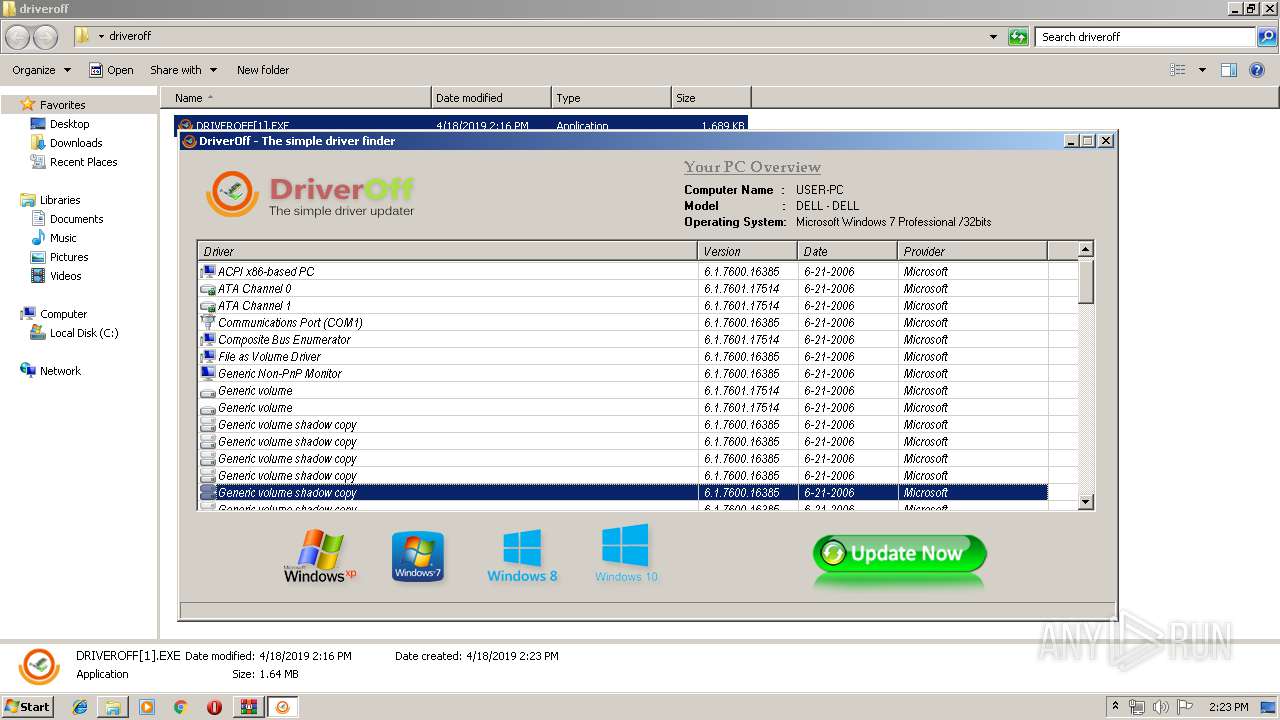The width and height of the screenshot is (1280, 720).
Task: Open Local Disk (C:)
Action: pos(84,333)
